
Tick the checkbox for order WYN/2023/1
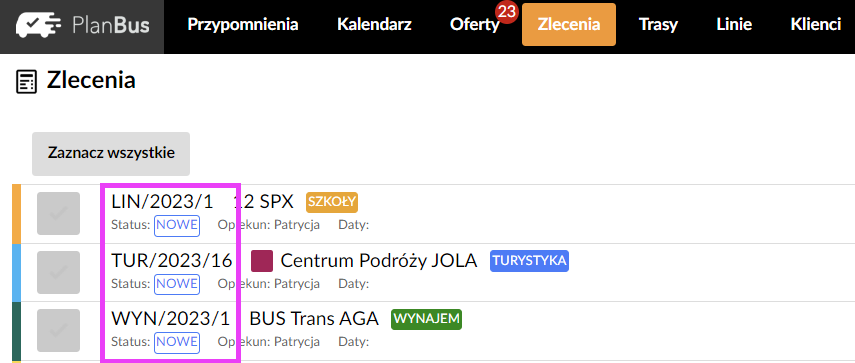58,330
